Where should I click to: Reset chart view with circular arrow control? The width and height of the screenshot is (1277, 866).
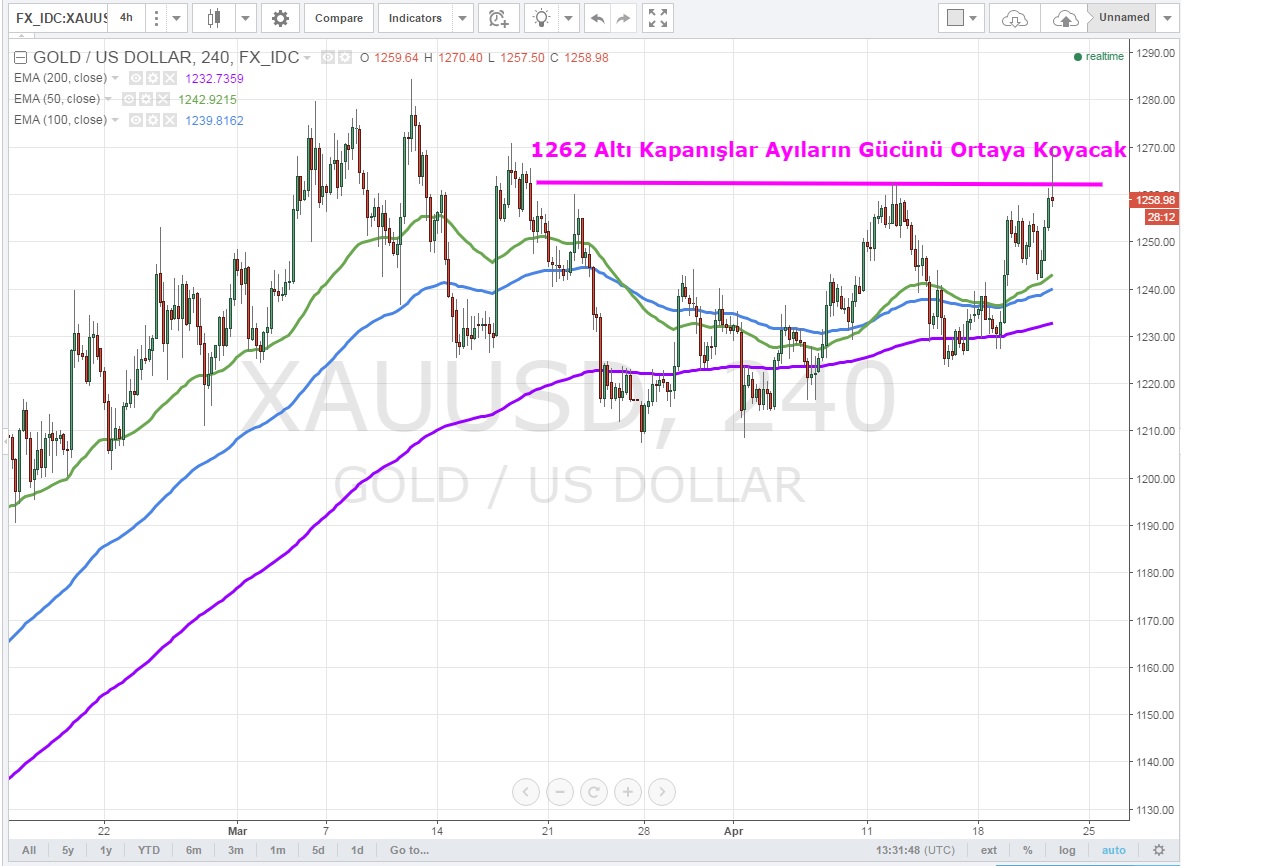pyautogui.click(x=594, y=792)
